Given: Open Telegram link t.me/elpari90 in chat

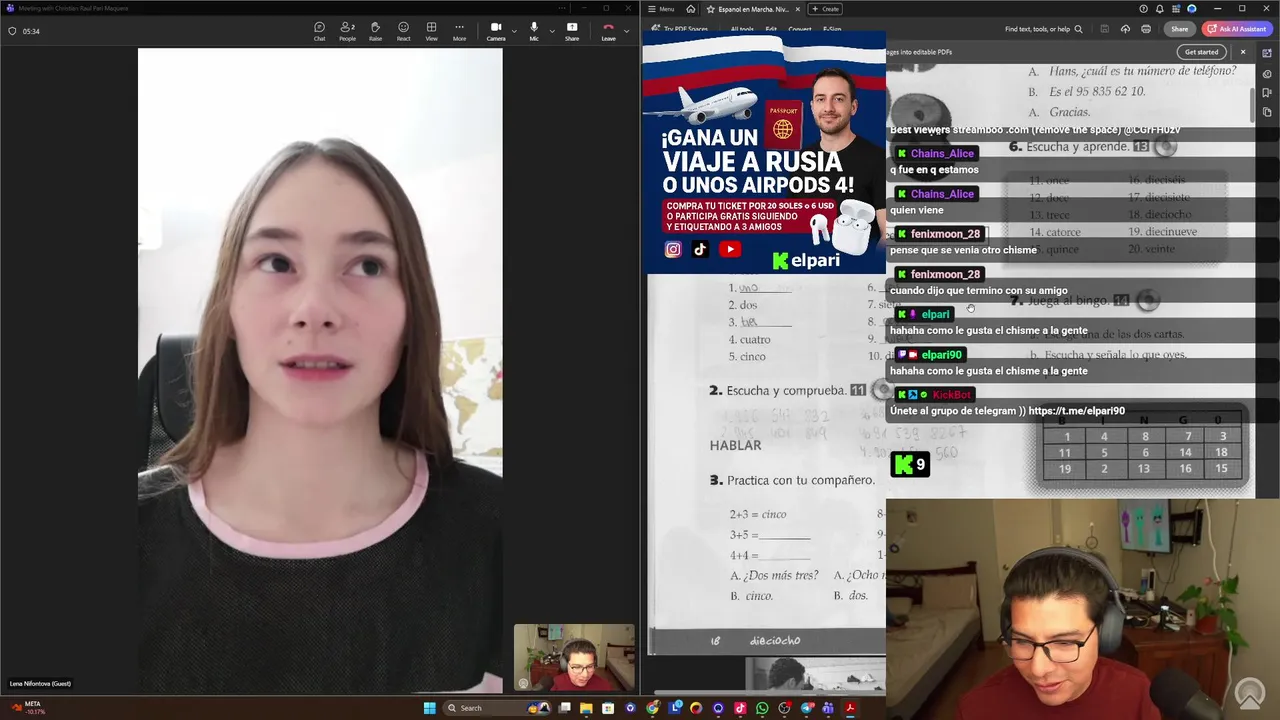Looking at the screenshot, I should 1076,411.
